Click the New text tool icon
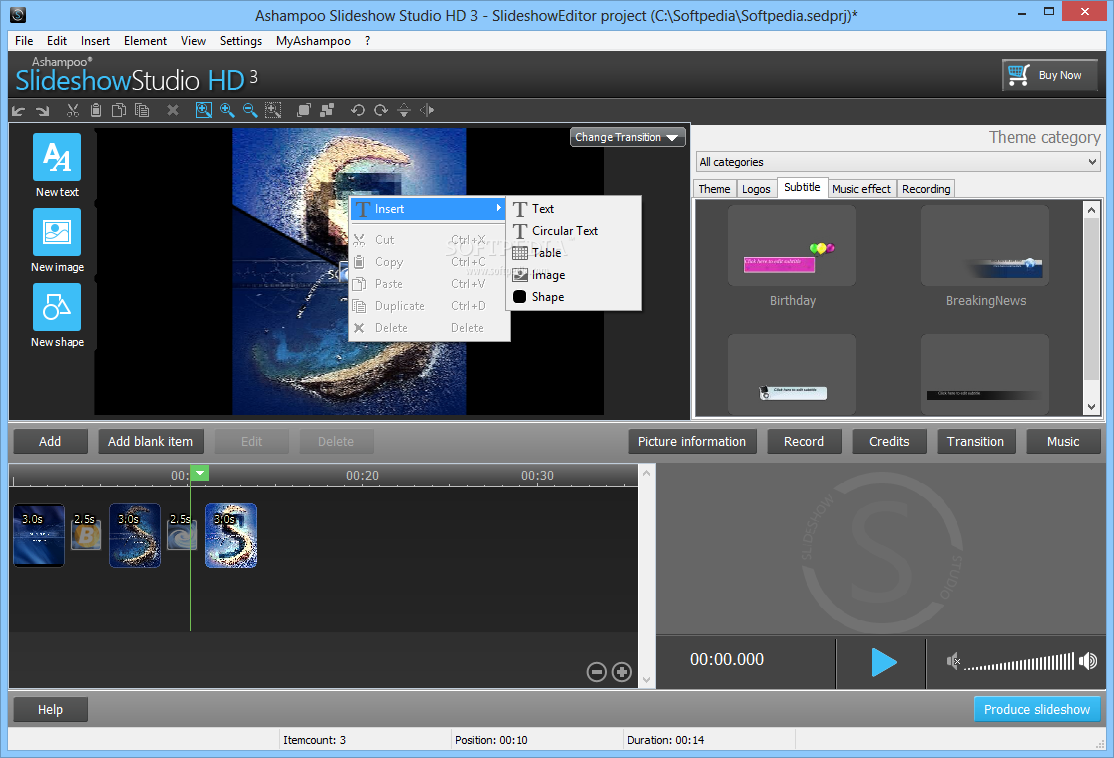This screenshot has height=758, width=1114. click(x=57, y=157)
